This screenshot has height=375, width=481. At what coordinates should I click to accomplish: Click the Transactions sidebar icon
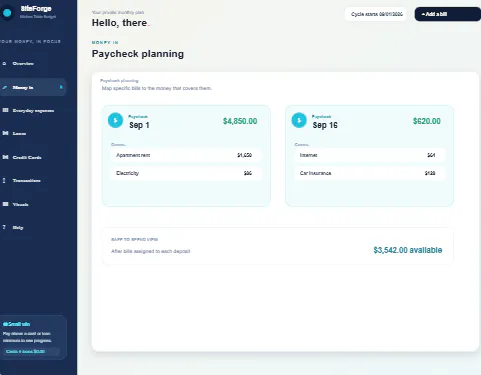(4, 180)
